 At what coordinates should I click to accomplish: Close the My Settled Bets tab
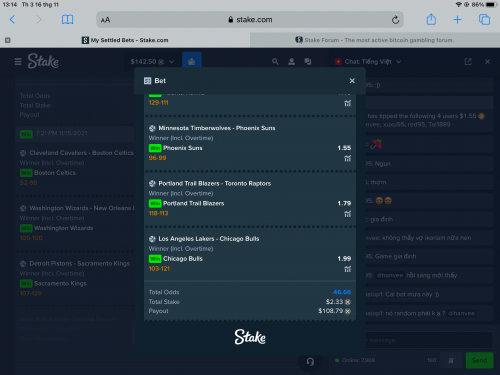8,40
